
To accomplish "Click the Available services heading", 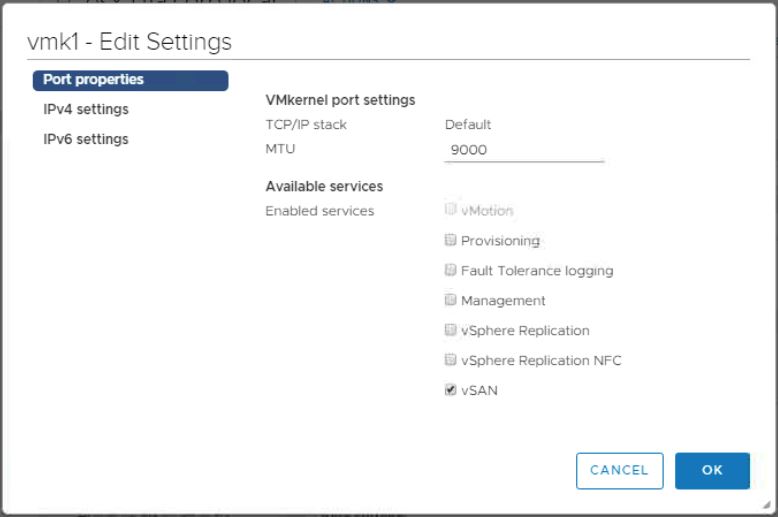I will click(324, 186).
